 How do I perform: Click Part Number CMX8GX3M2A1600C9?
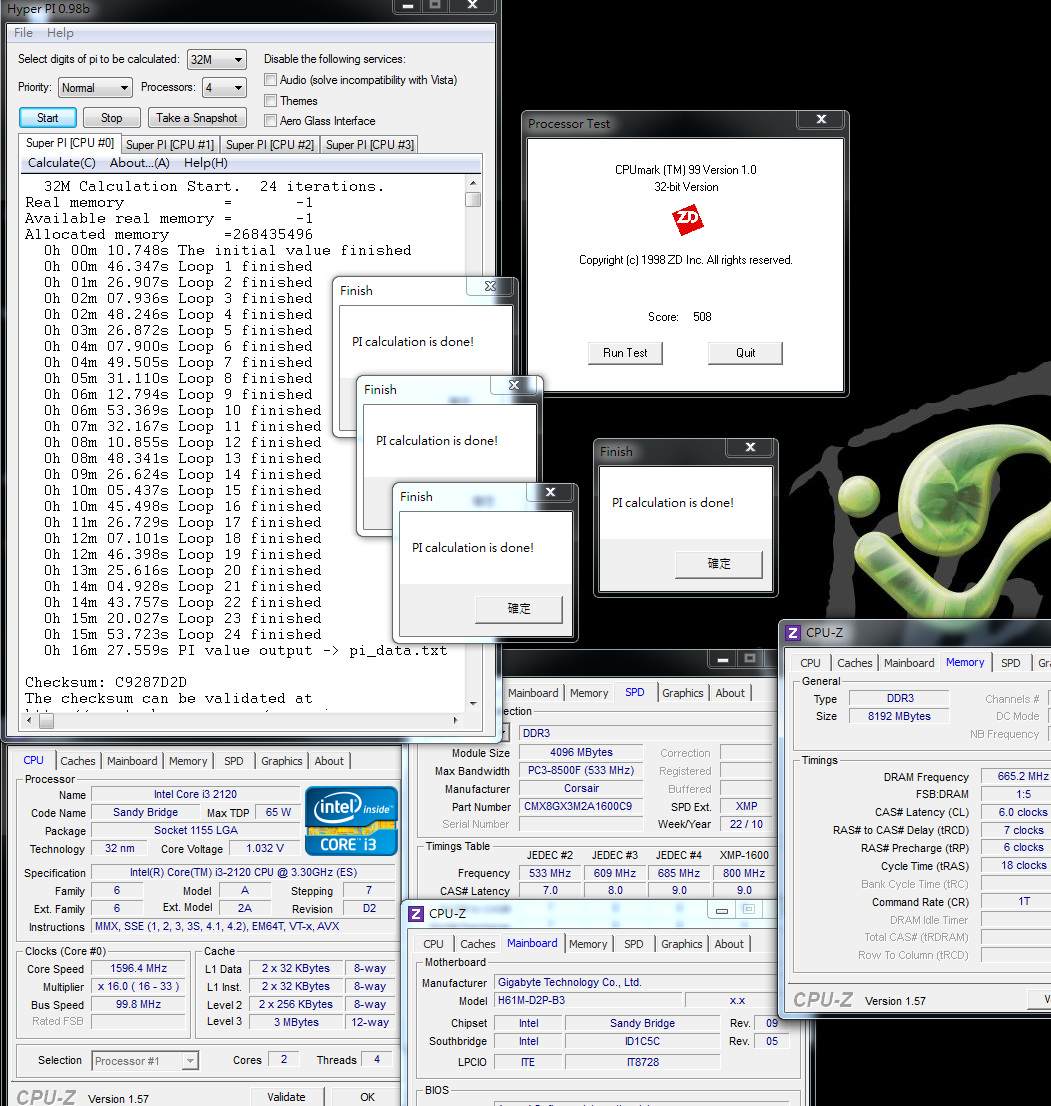(581, 806)
